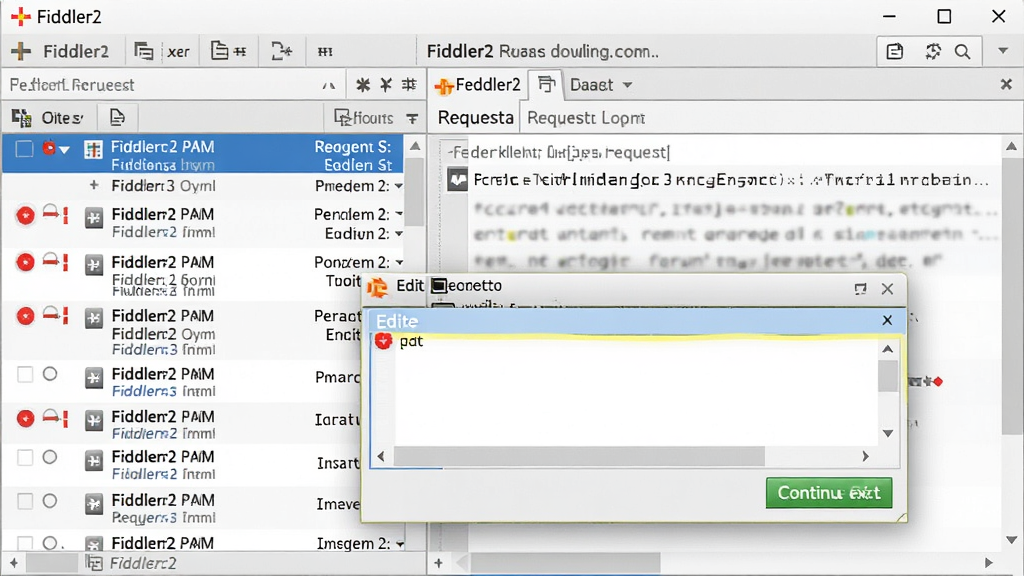Image resolution: width=1024 pixels, height=576 pixels.
Task: Close the right inspector panel
Action: 1006,84
